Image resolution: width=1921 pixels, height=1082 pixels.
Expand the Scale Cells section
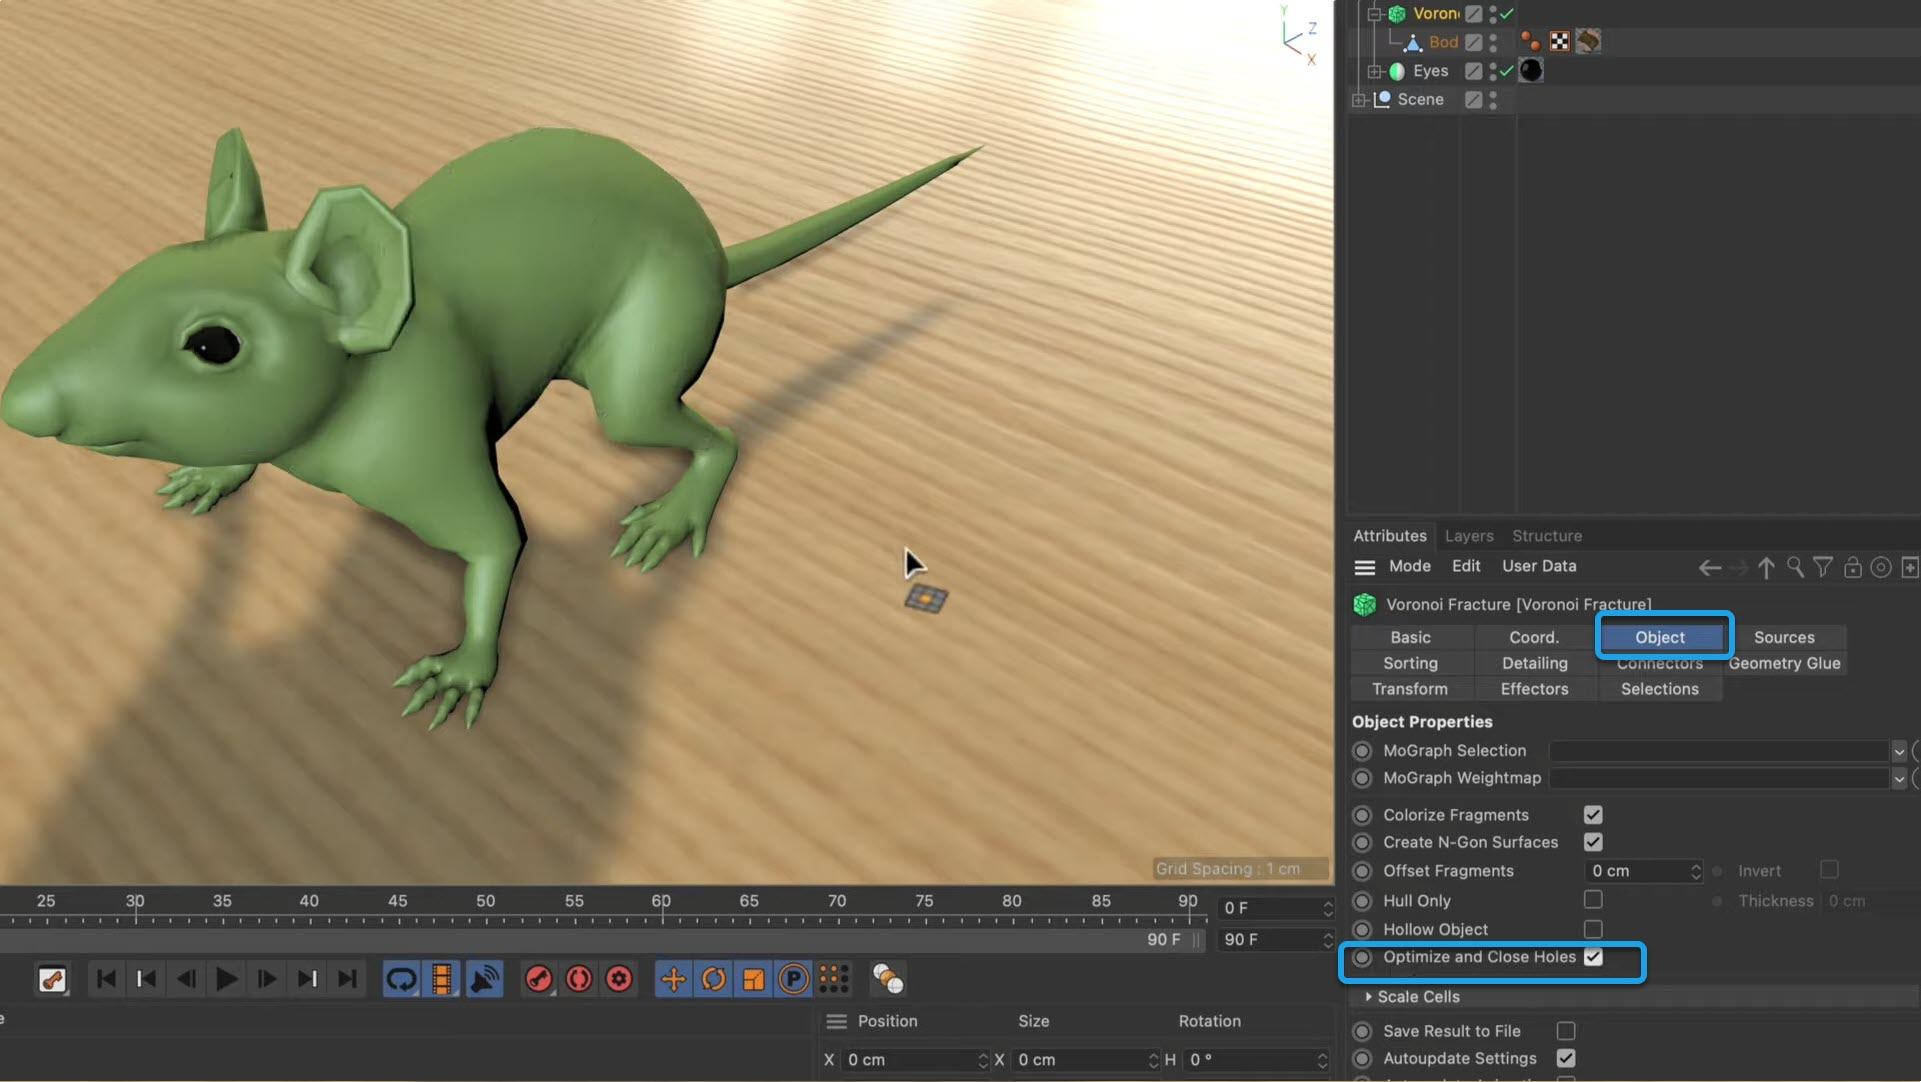(1369, 996)
